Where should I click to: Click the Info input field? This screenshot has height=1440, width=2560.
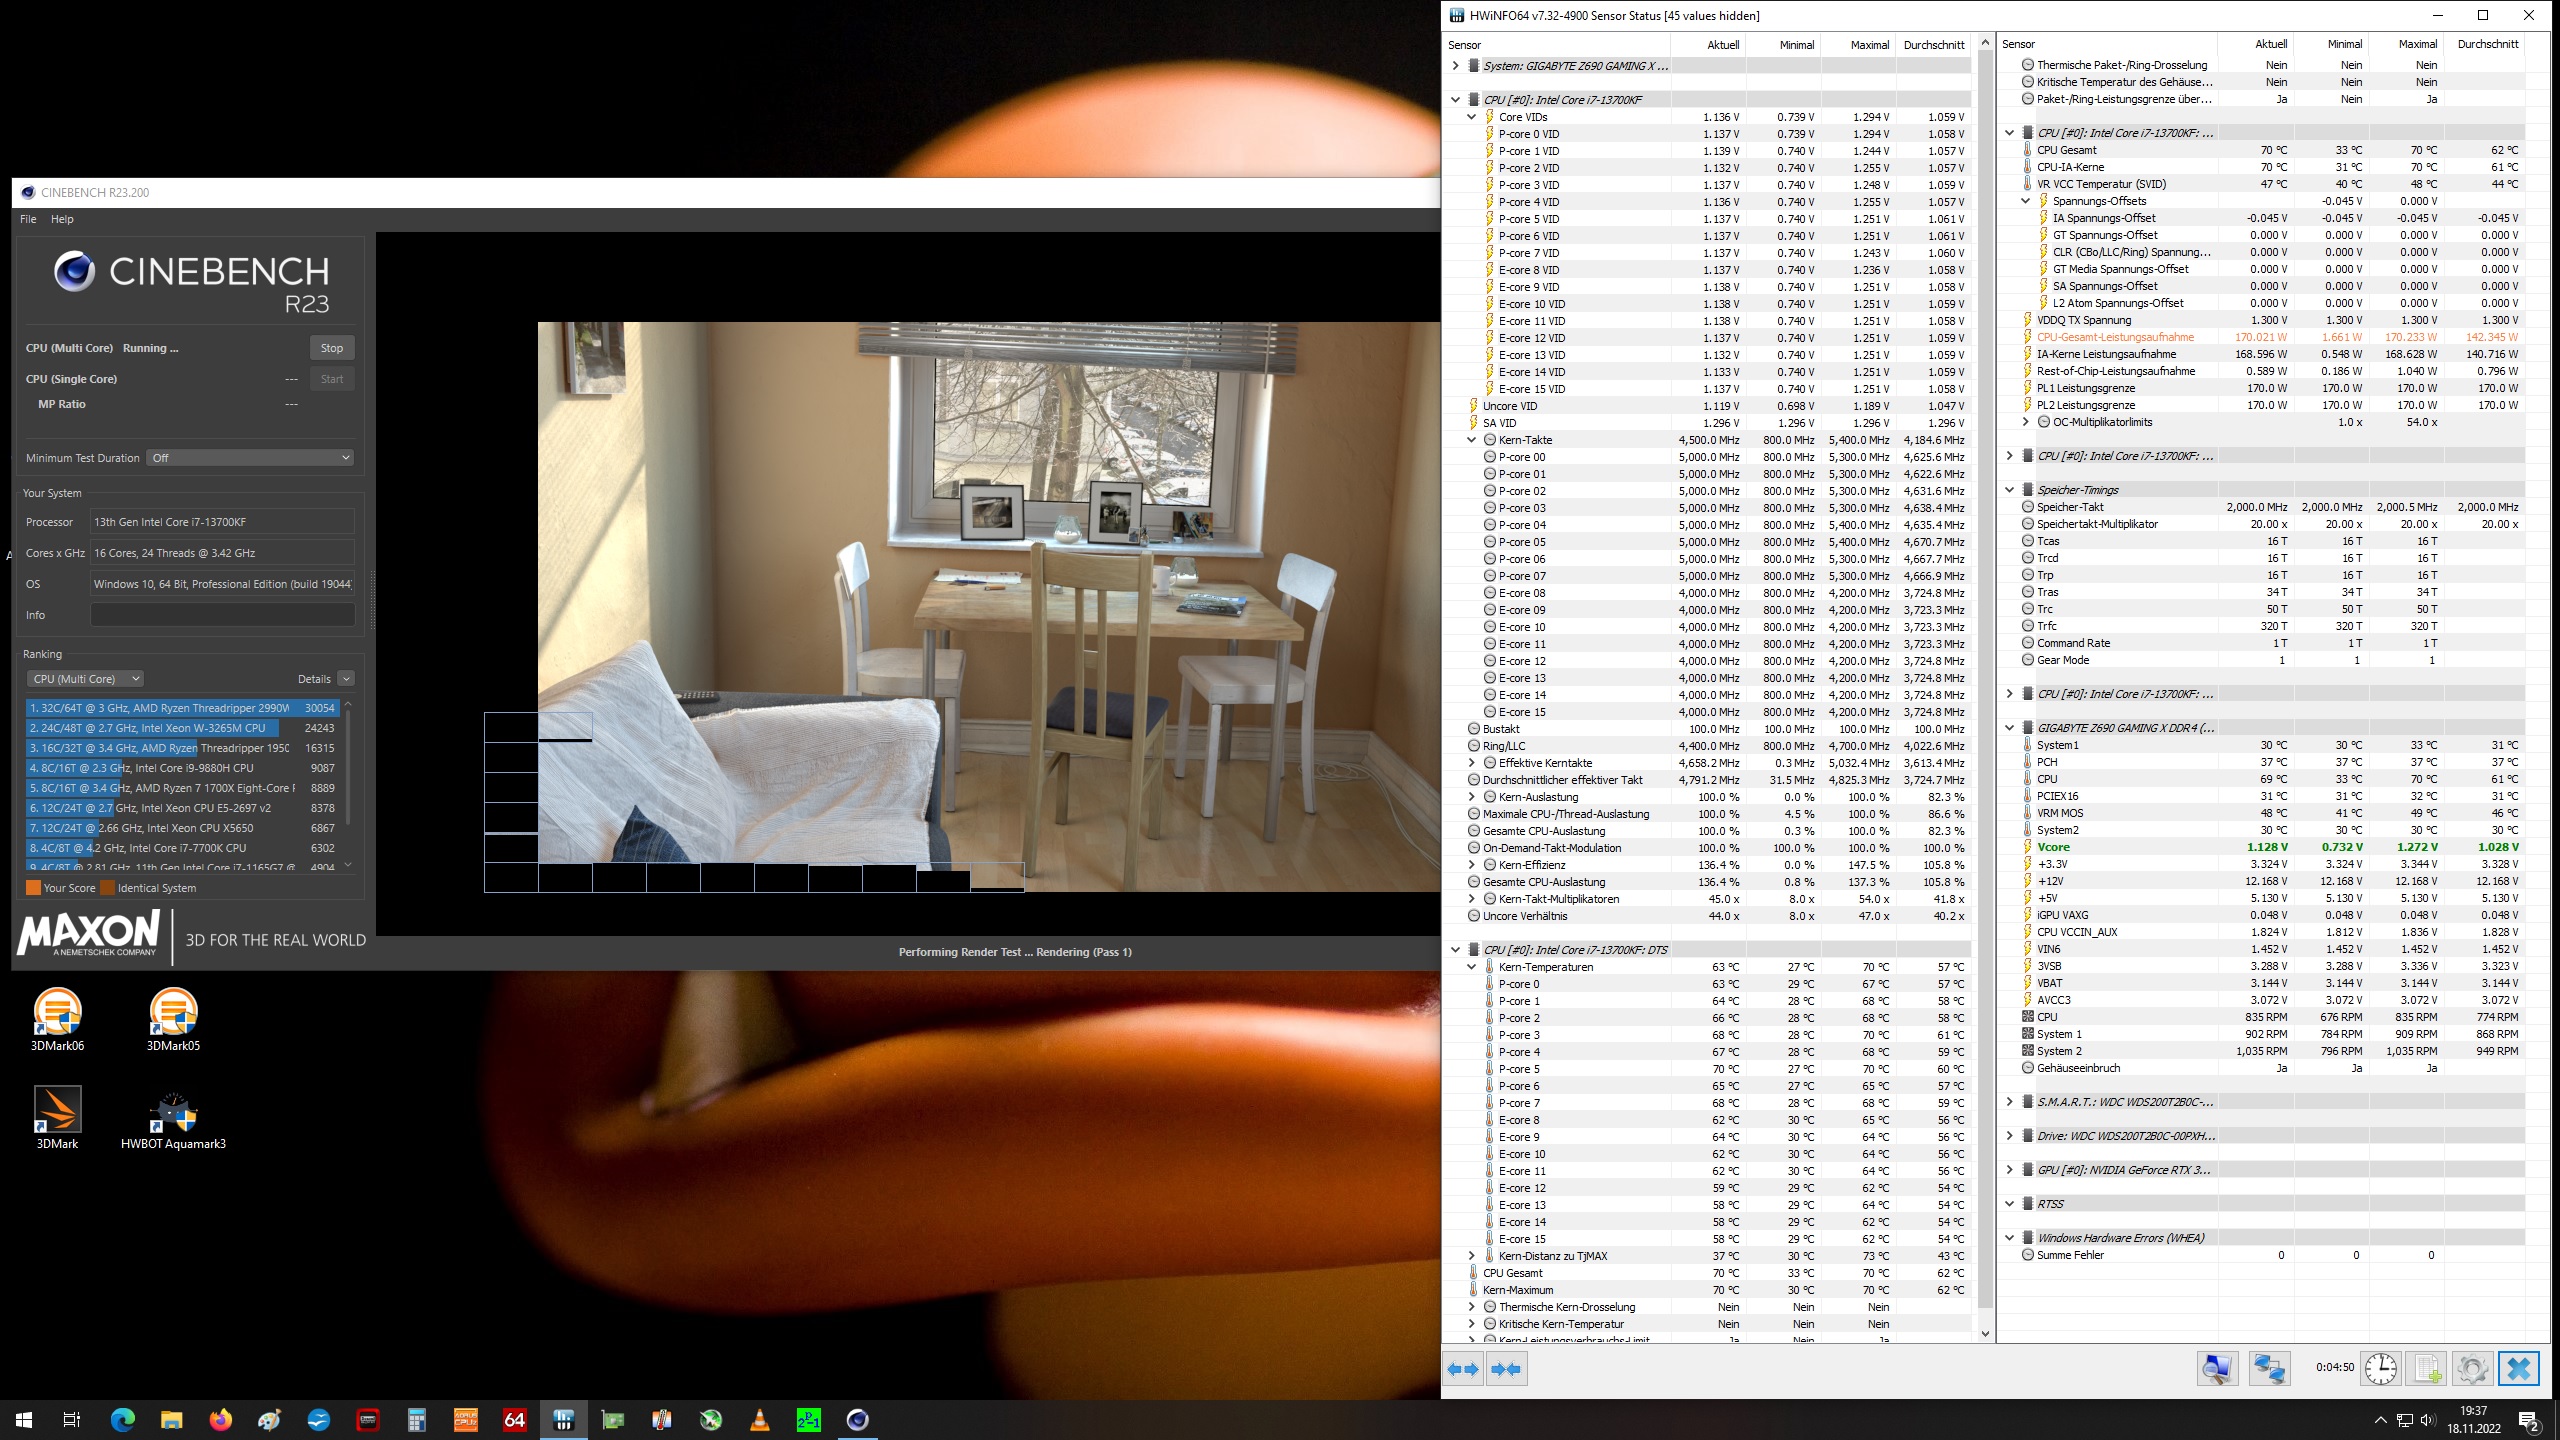coord(222,615)
